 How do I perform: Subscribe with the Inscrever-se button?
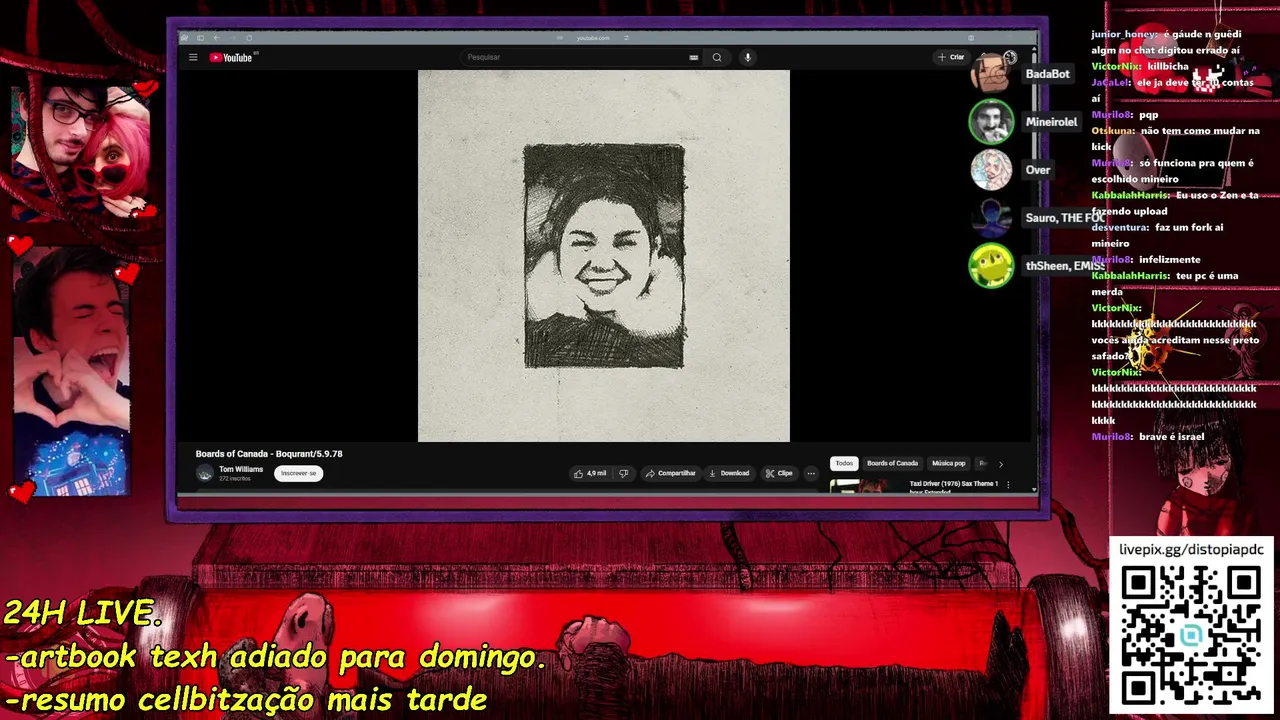[298, 473]
